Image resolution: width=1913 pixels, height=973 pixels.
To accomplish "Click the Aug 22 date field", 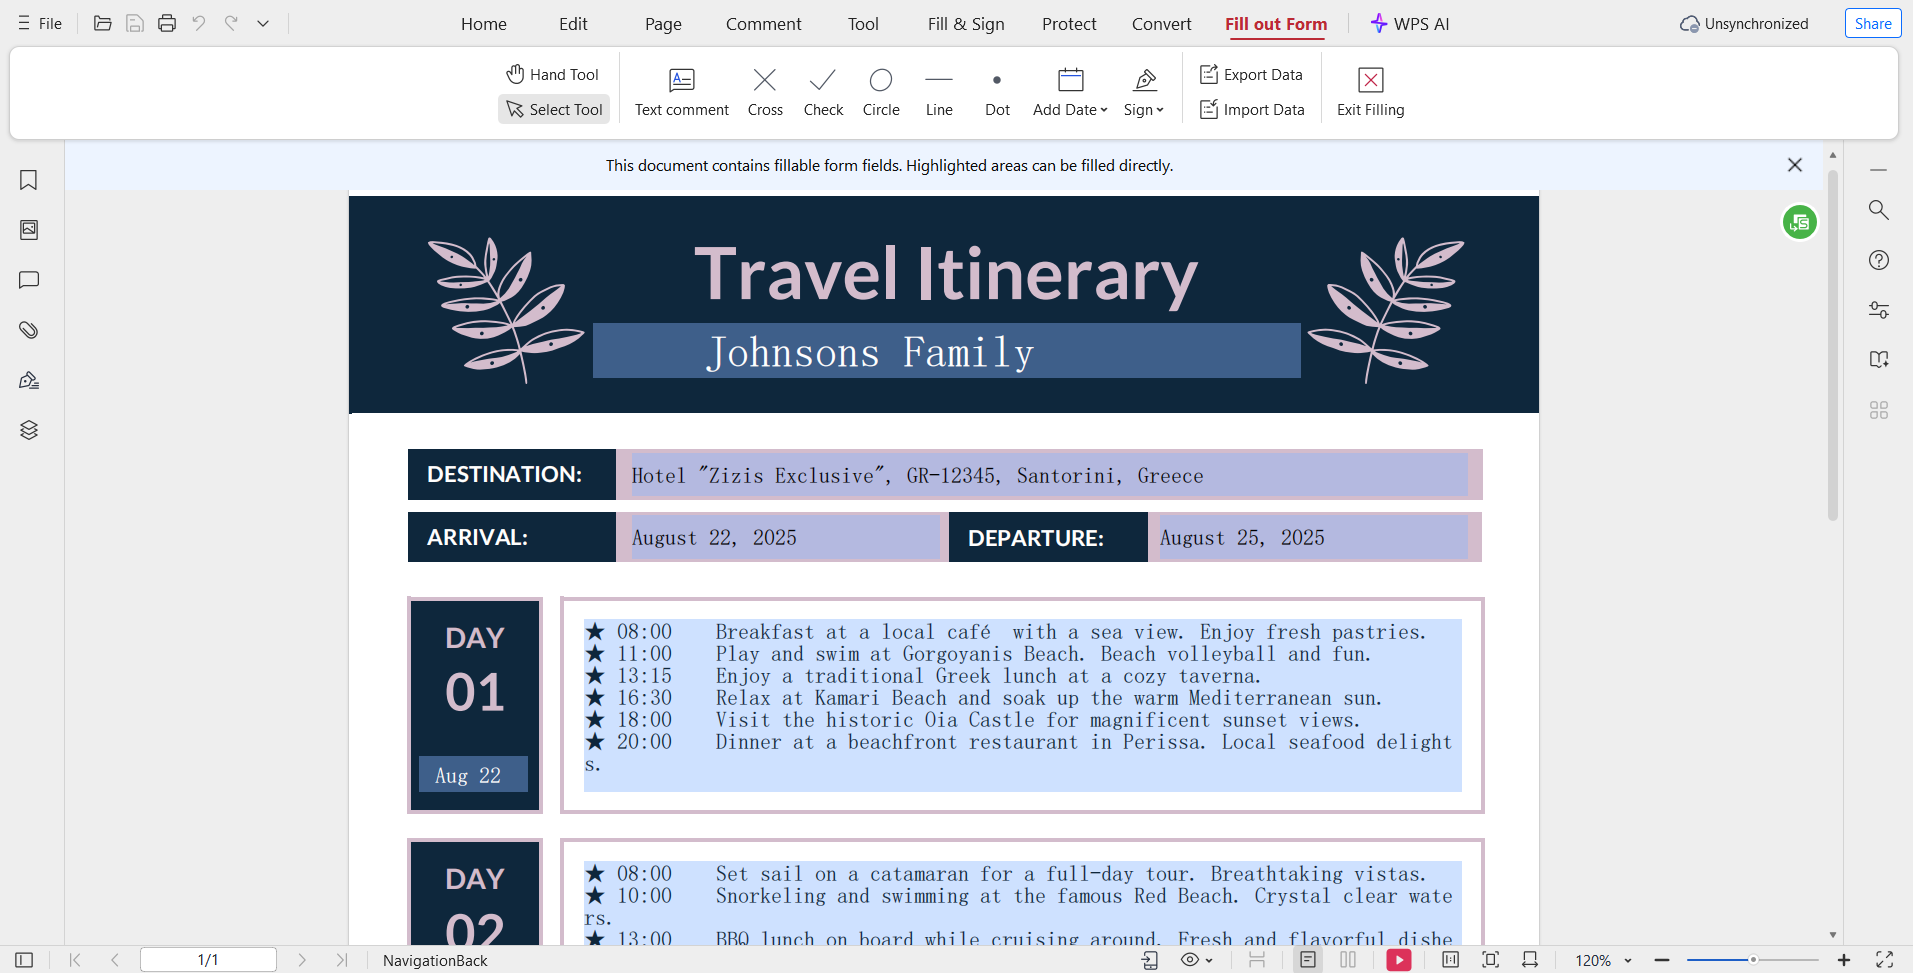I will click(x=473, y=774).
